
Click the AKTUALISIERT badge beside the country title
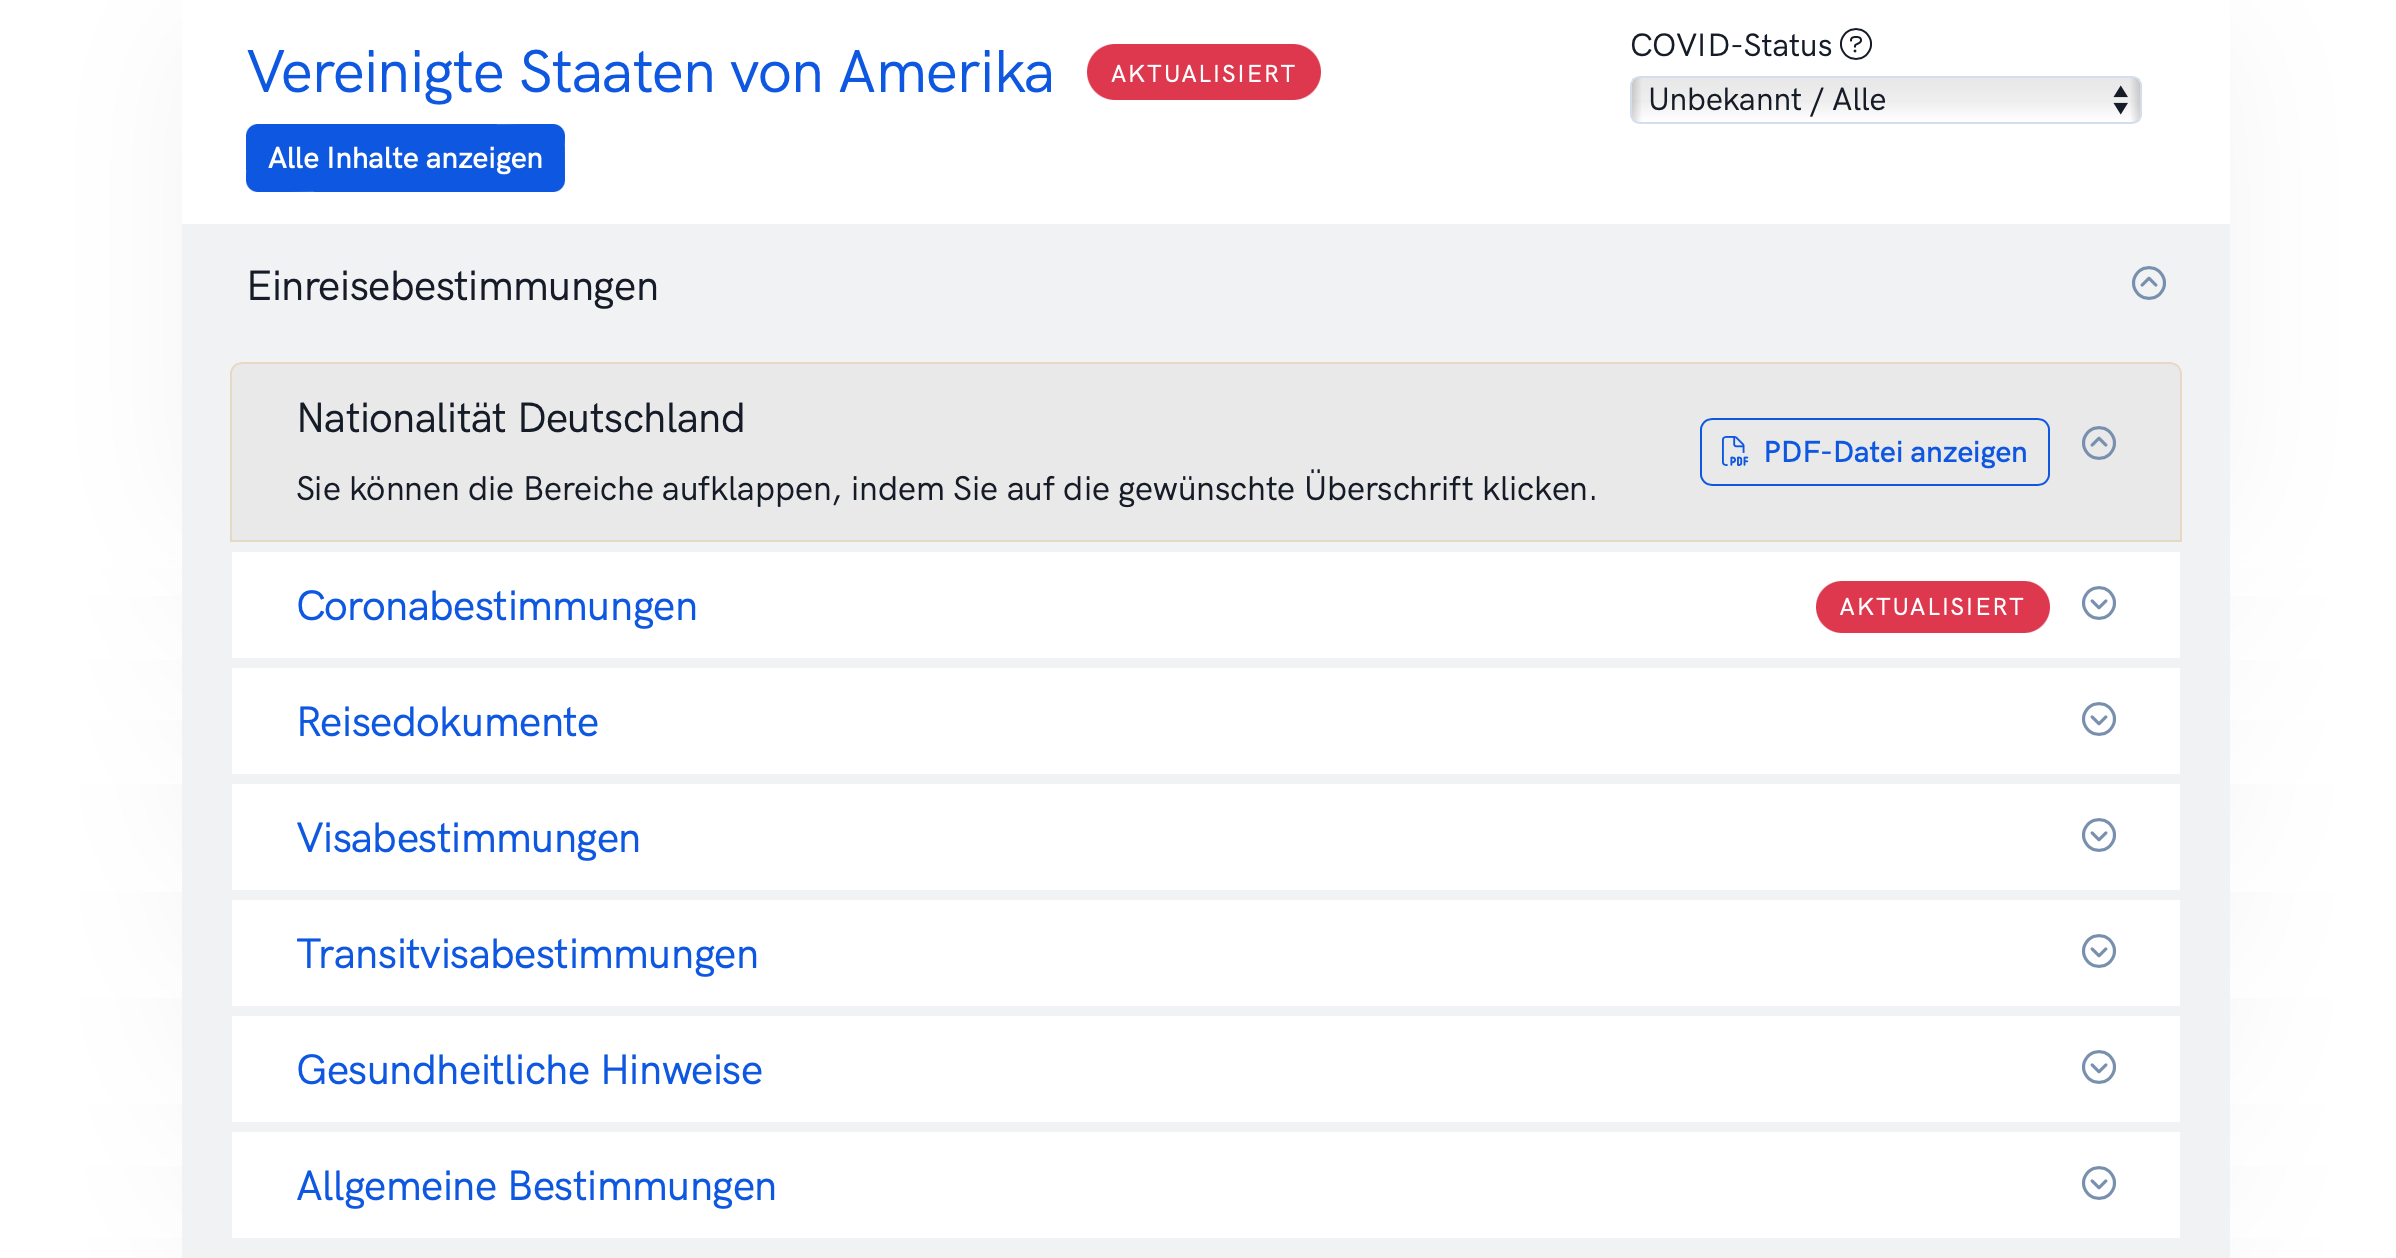coord(1203,72)
